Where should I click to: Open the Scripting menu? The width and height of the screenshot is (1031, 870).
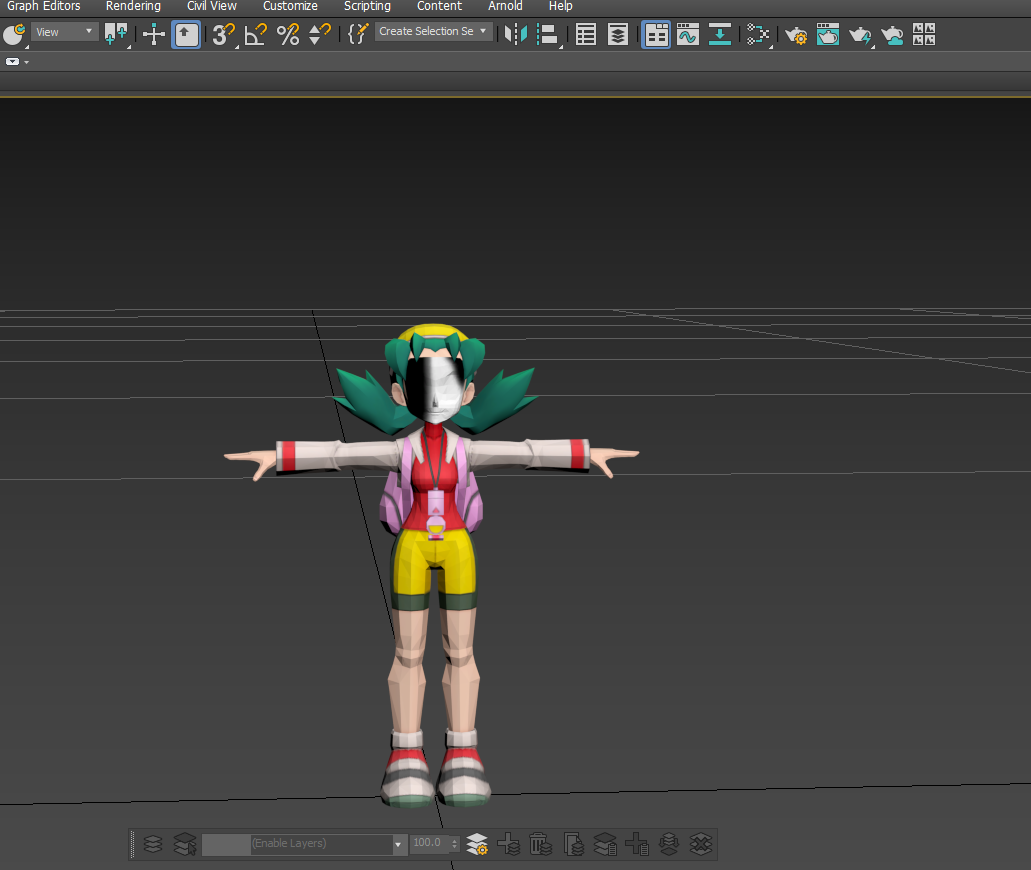coord(367,6)
